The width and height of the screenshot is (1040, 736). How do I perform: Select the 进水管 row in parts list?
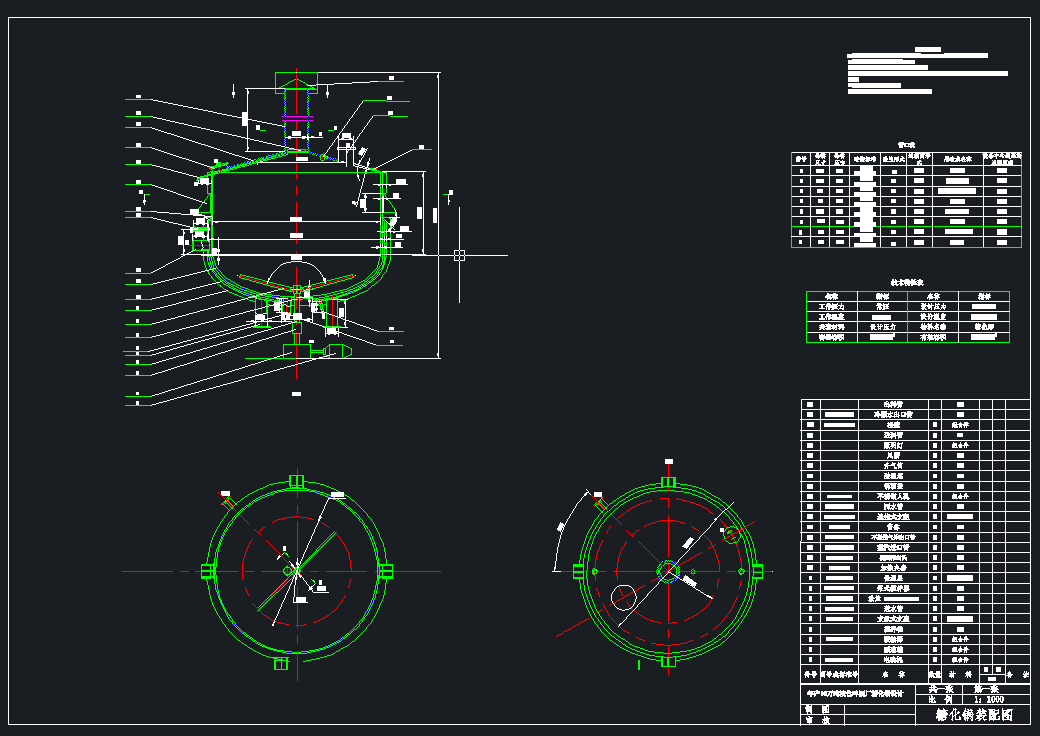pyautogui.click(x=915, y=609)
